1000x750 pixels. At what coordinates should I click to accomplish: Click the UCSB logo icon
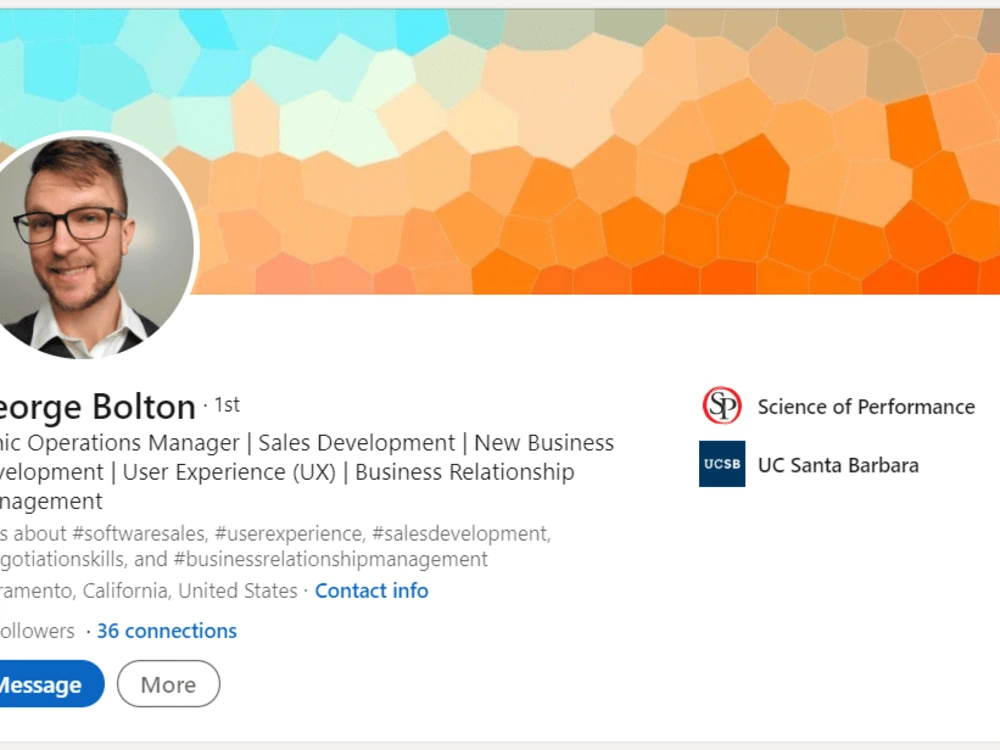pos(722,464)
